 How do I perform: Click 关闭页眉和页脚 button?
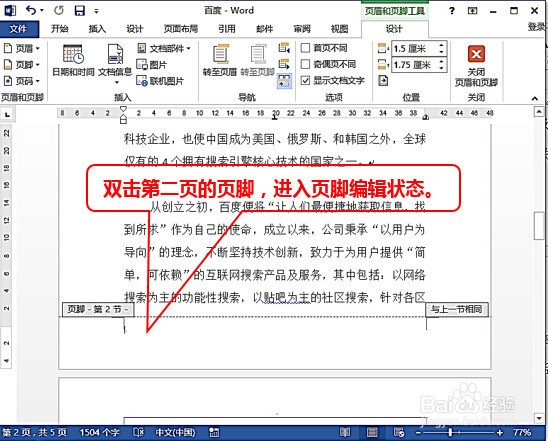(x=476, y=66)
